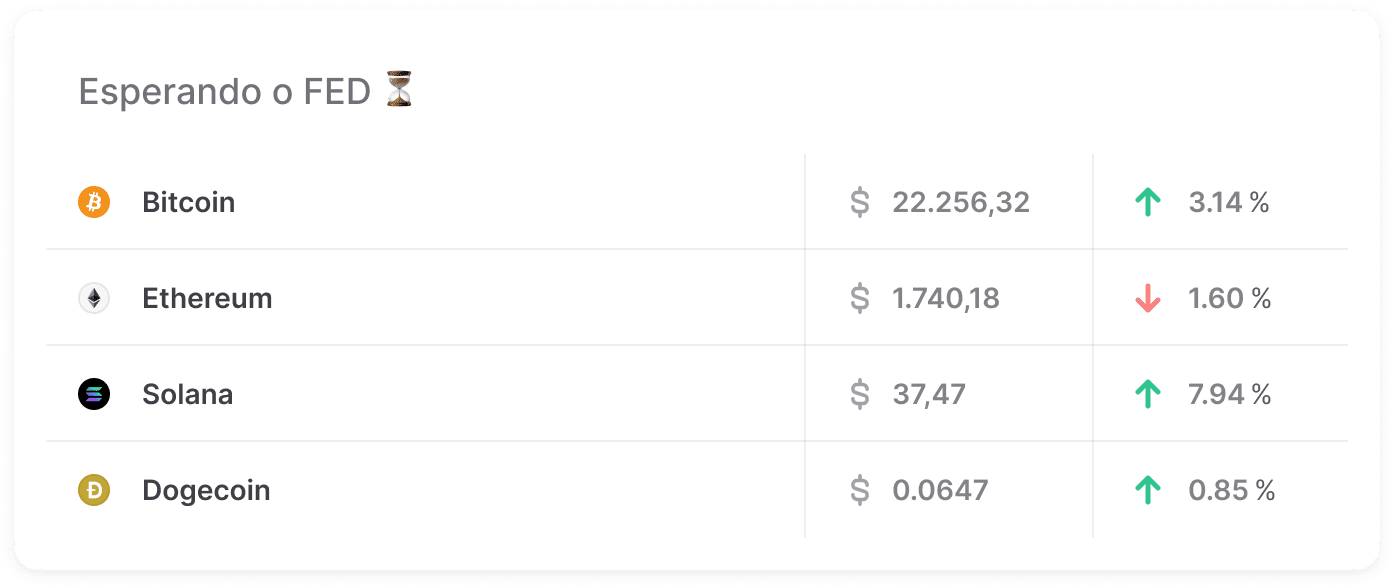1394x588 pixels.
Task: Click dollar sign beside Bitcoin price
Action: click(x=859, y=203)
